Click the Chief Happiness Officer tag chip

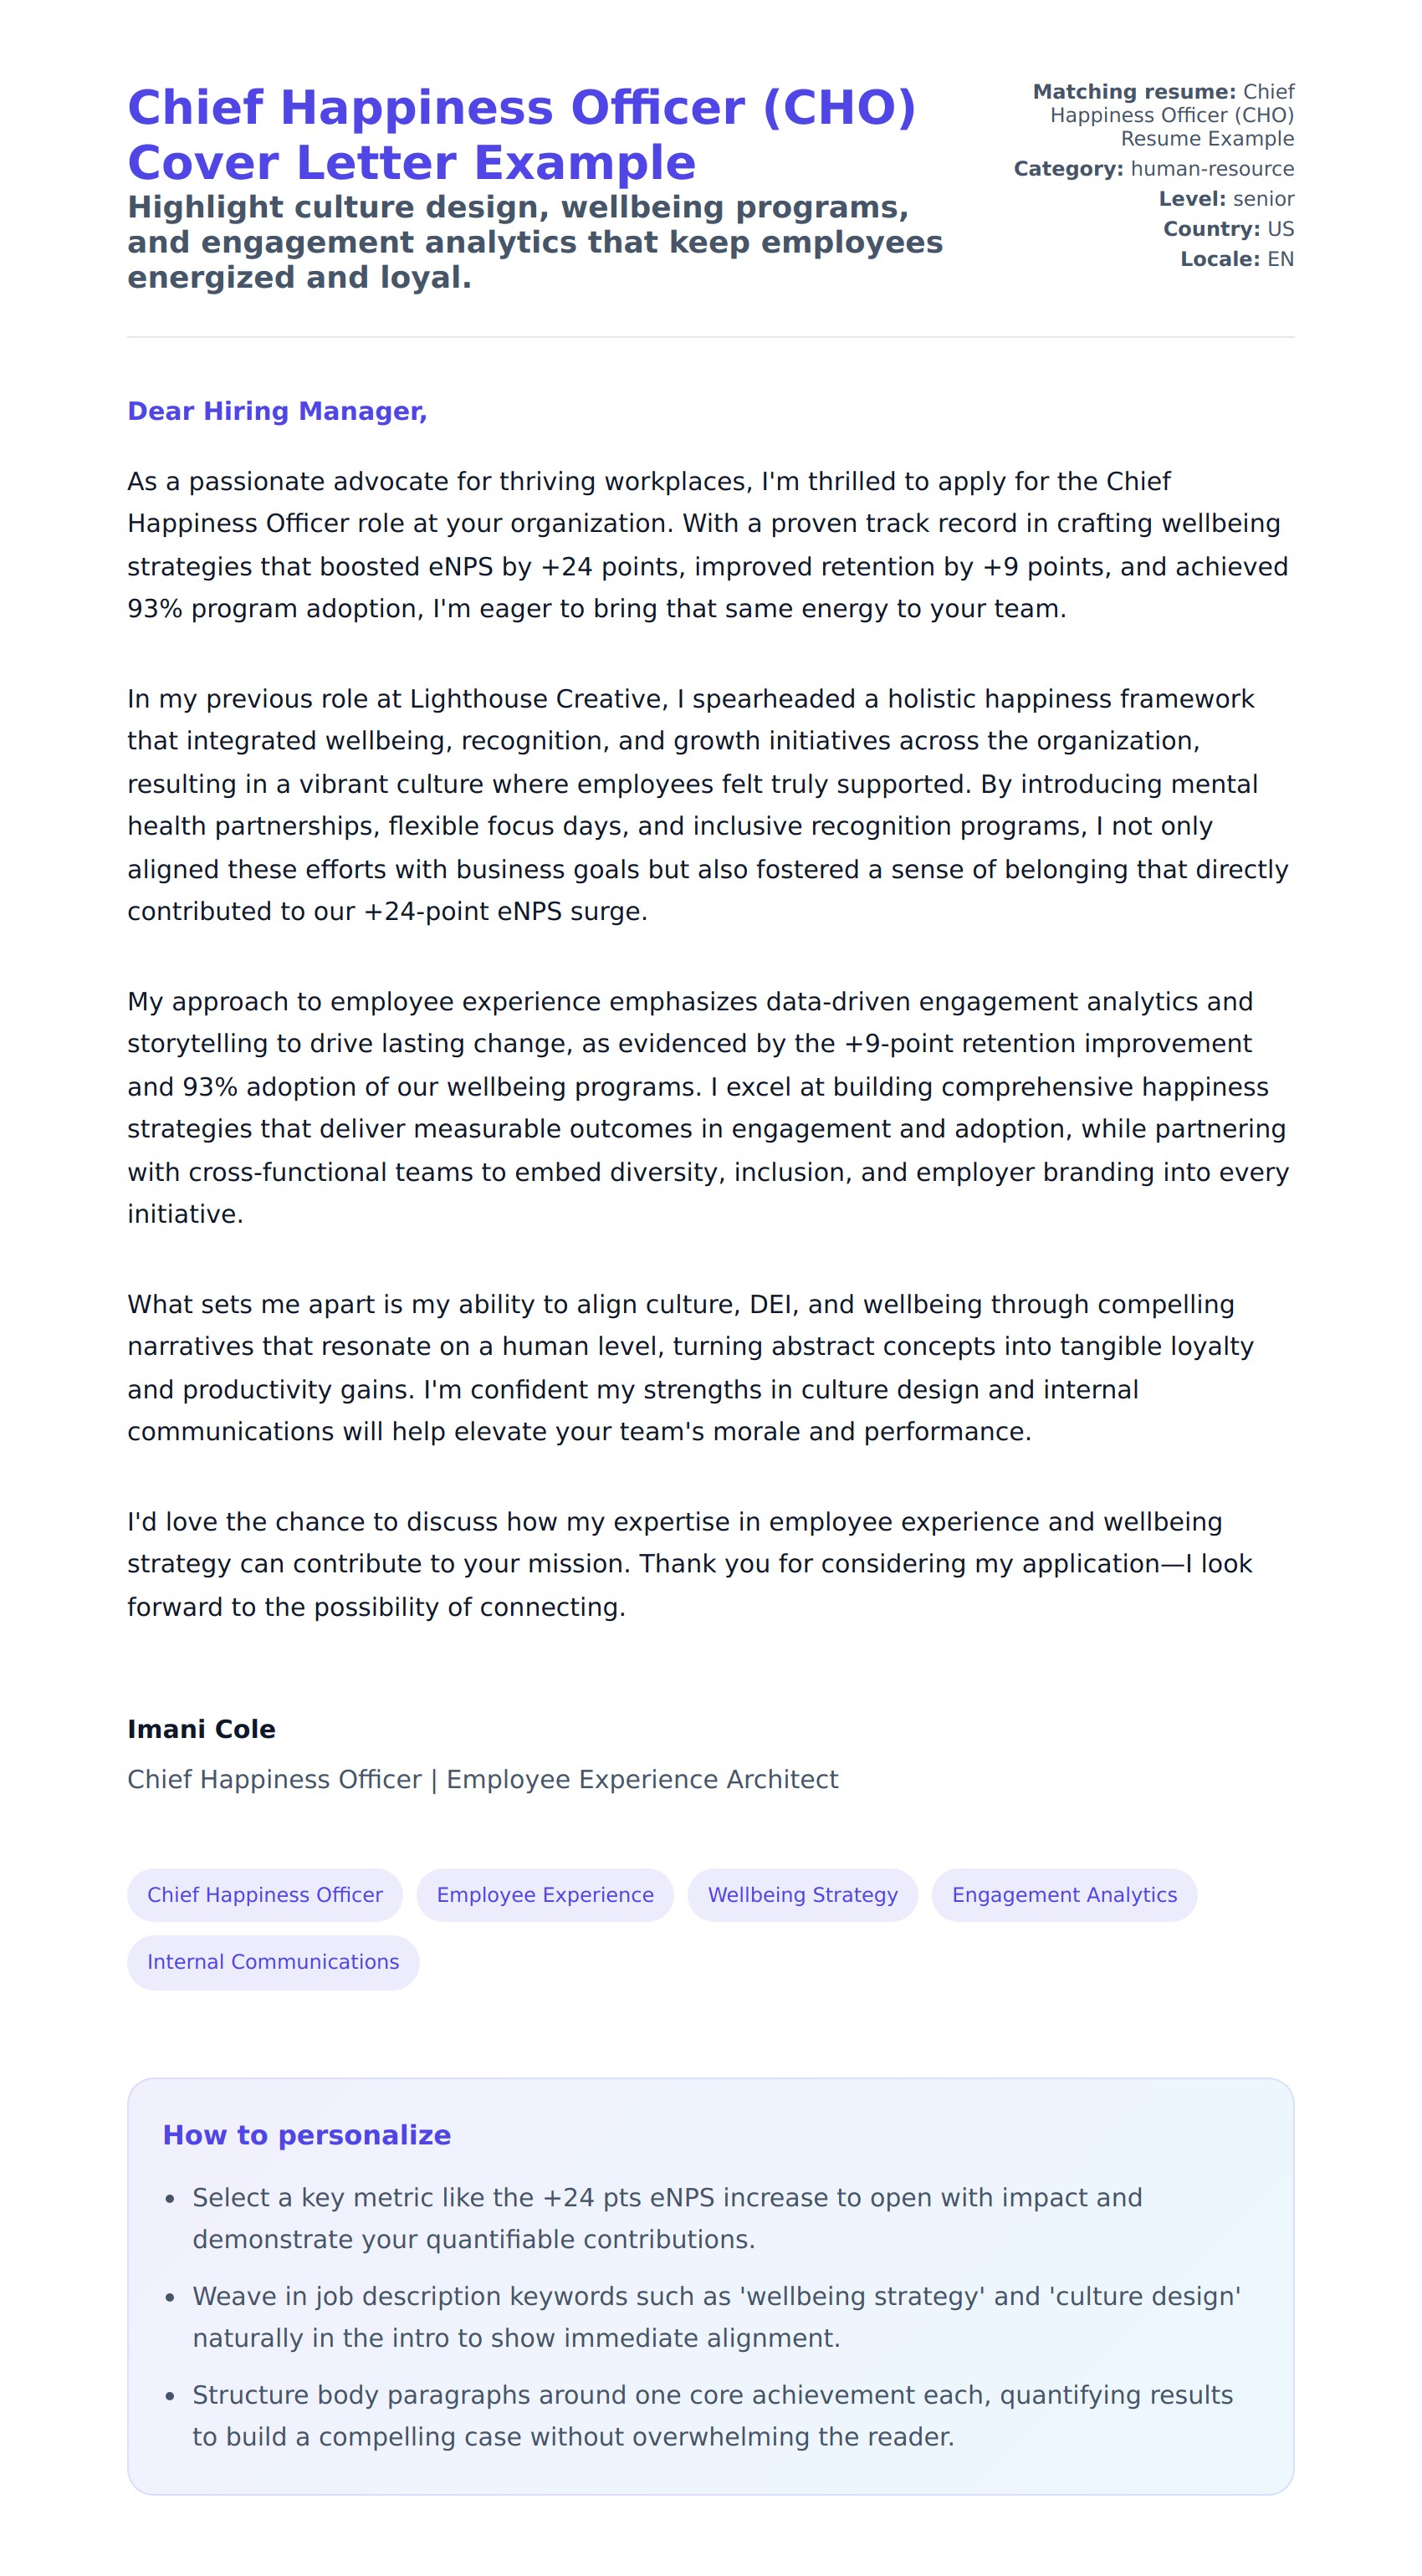tap(264, 1894)
